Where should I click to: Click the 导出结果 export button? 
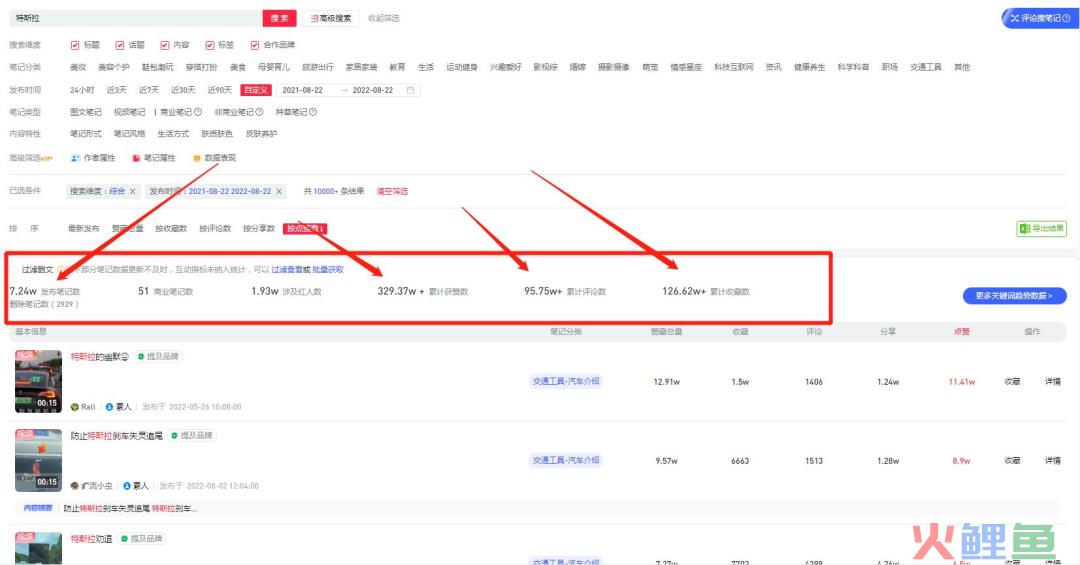pyautogui.click(x=1041, y=228)
